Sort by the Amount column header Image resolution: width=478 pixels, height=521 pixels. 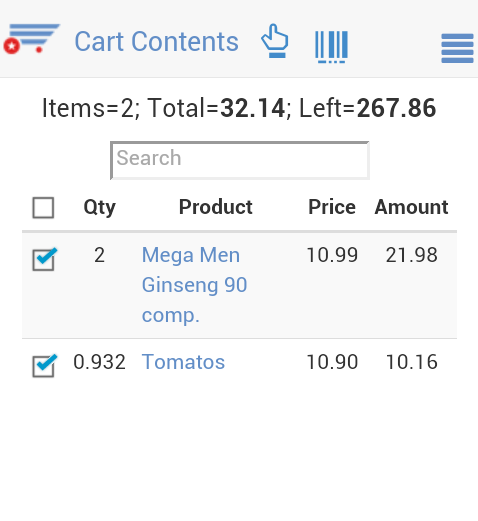click(x=411, y=207)
